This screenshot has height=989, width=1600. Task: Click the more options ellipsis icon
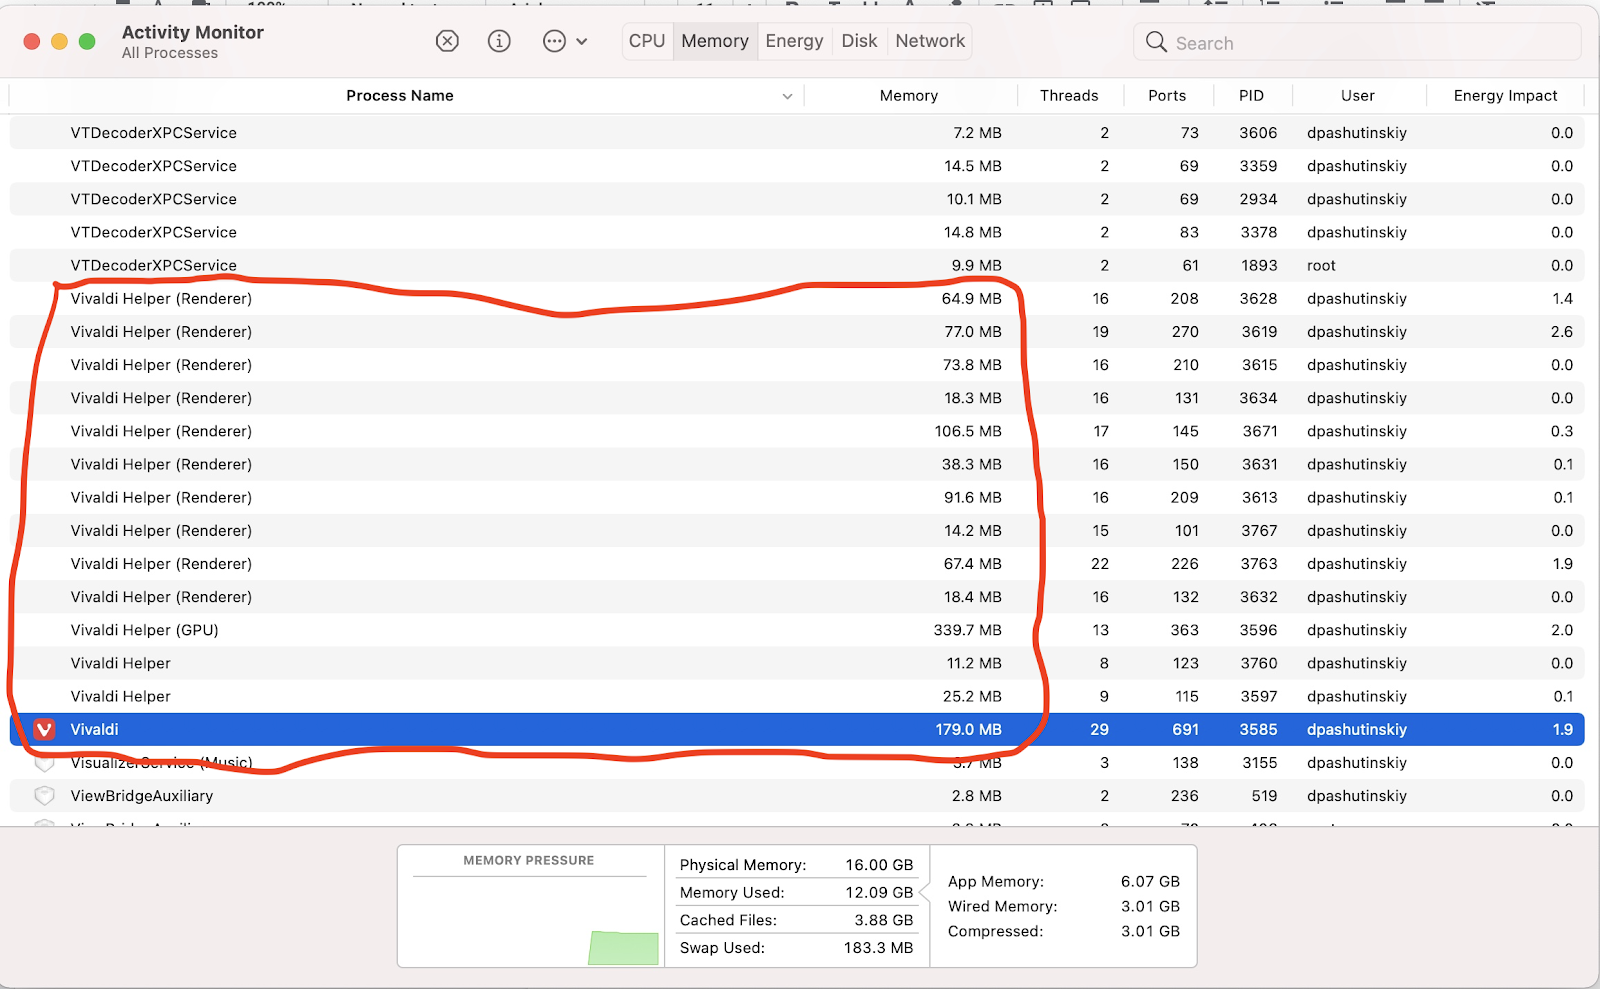click(x=554, y=41)
